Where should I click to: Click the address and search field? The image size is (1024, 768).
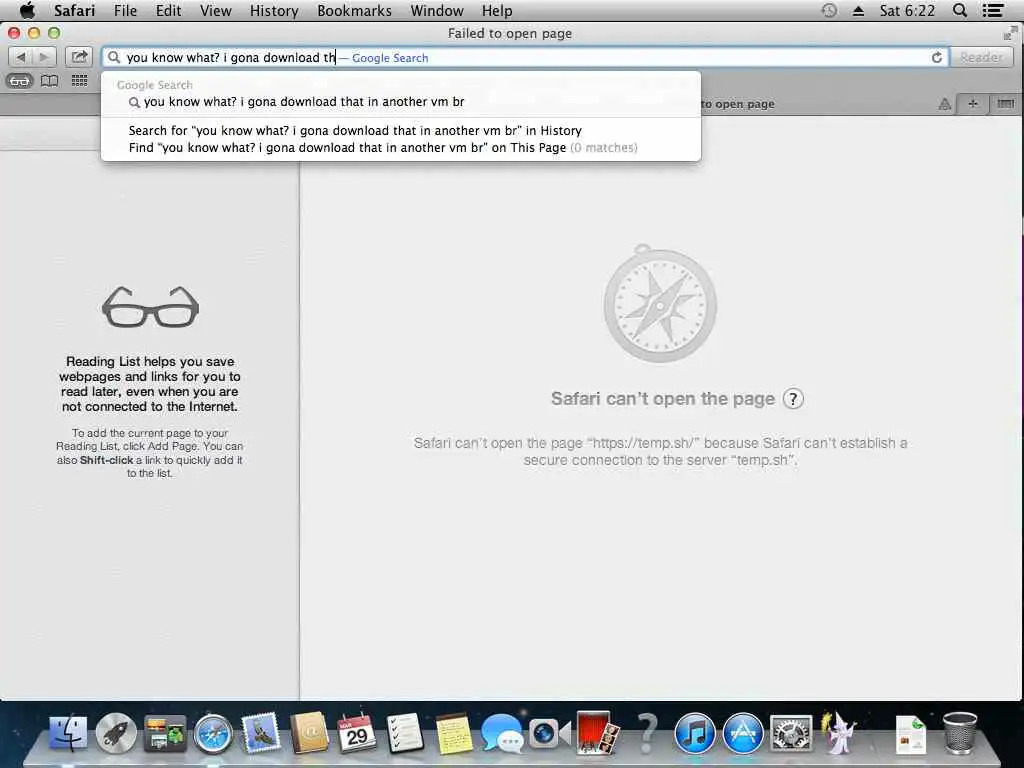click(x=525, y=57)
